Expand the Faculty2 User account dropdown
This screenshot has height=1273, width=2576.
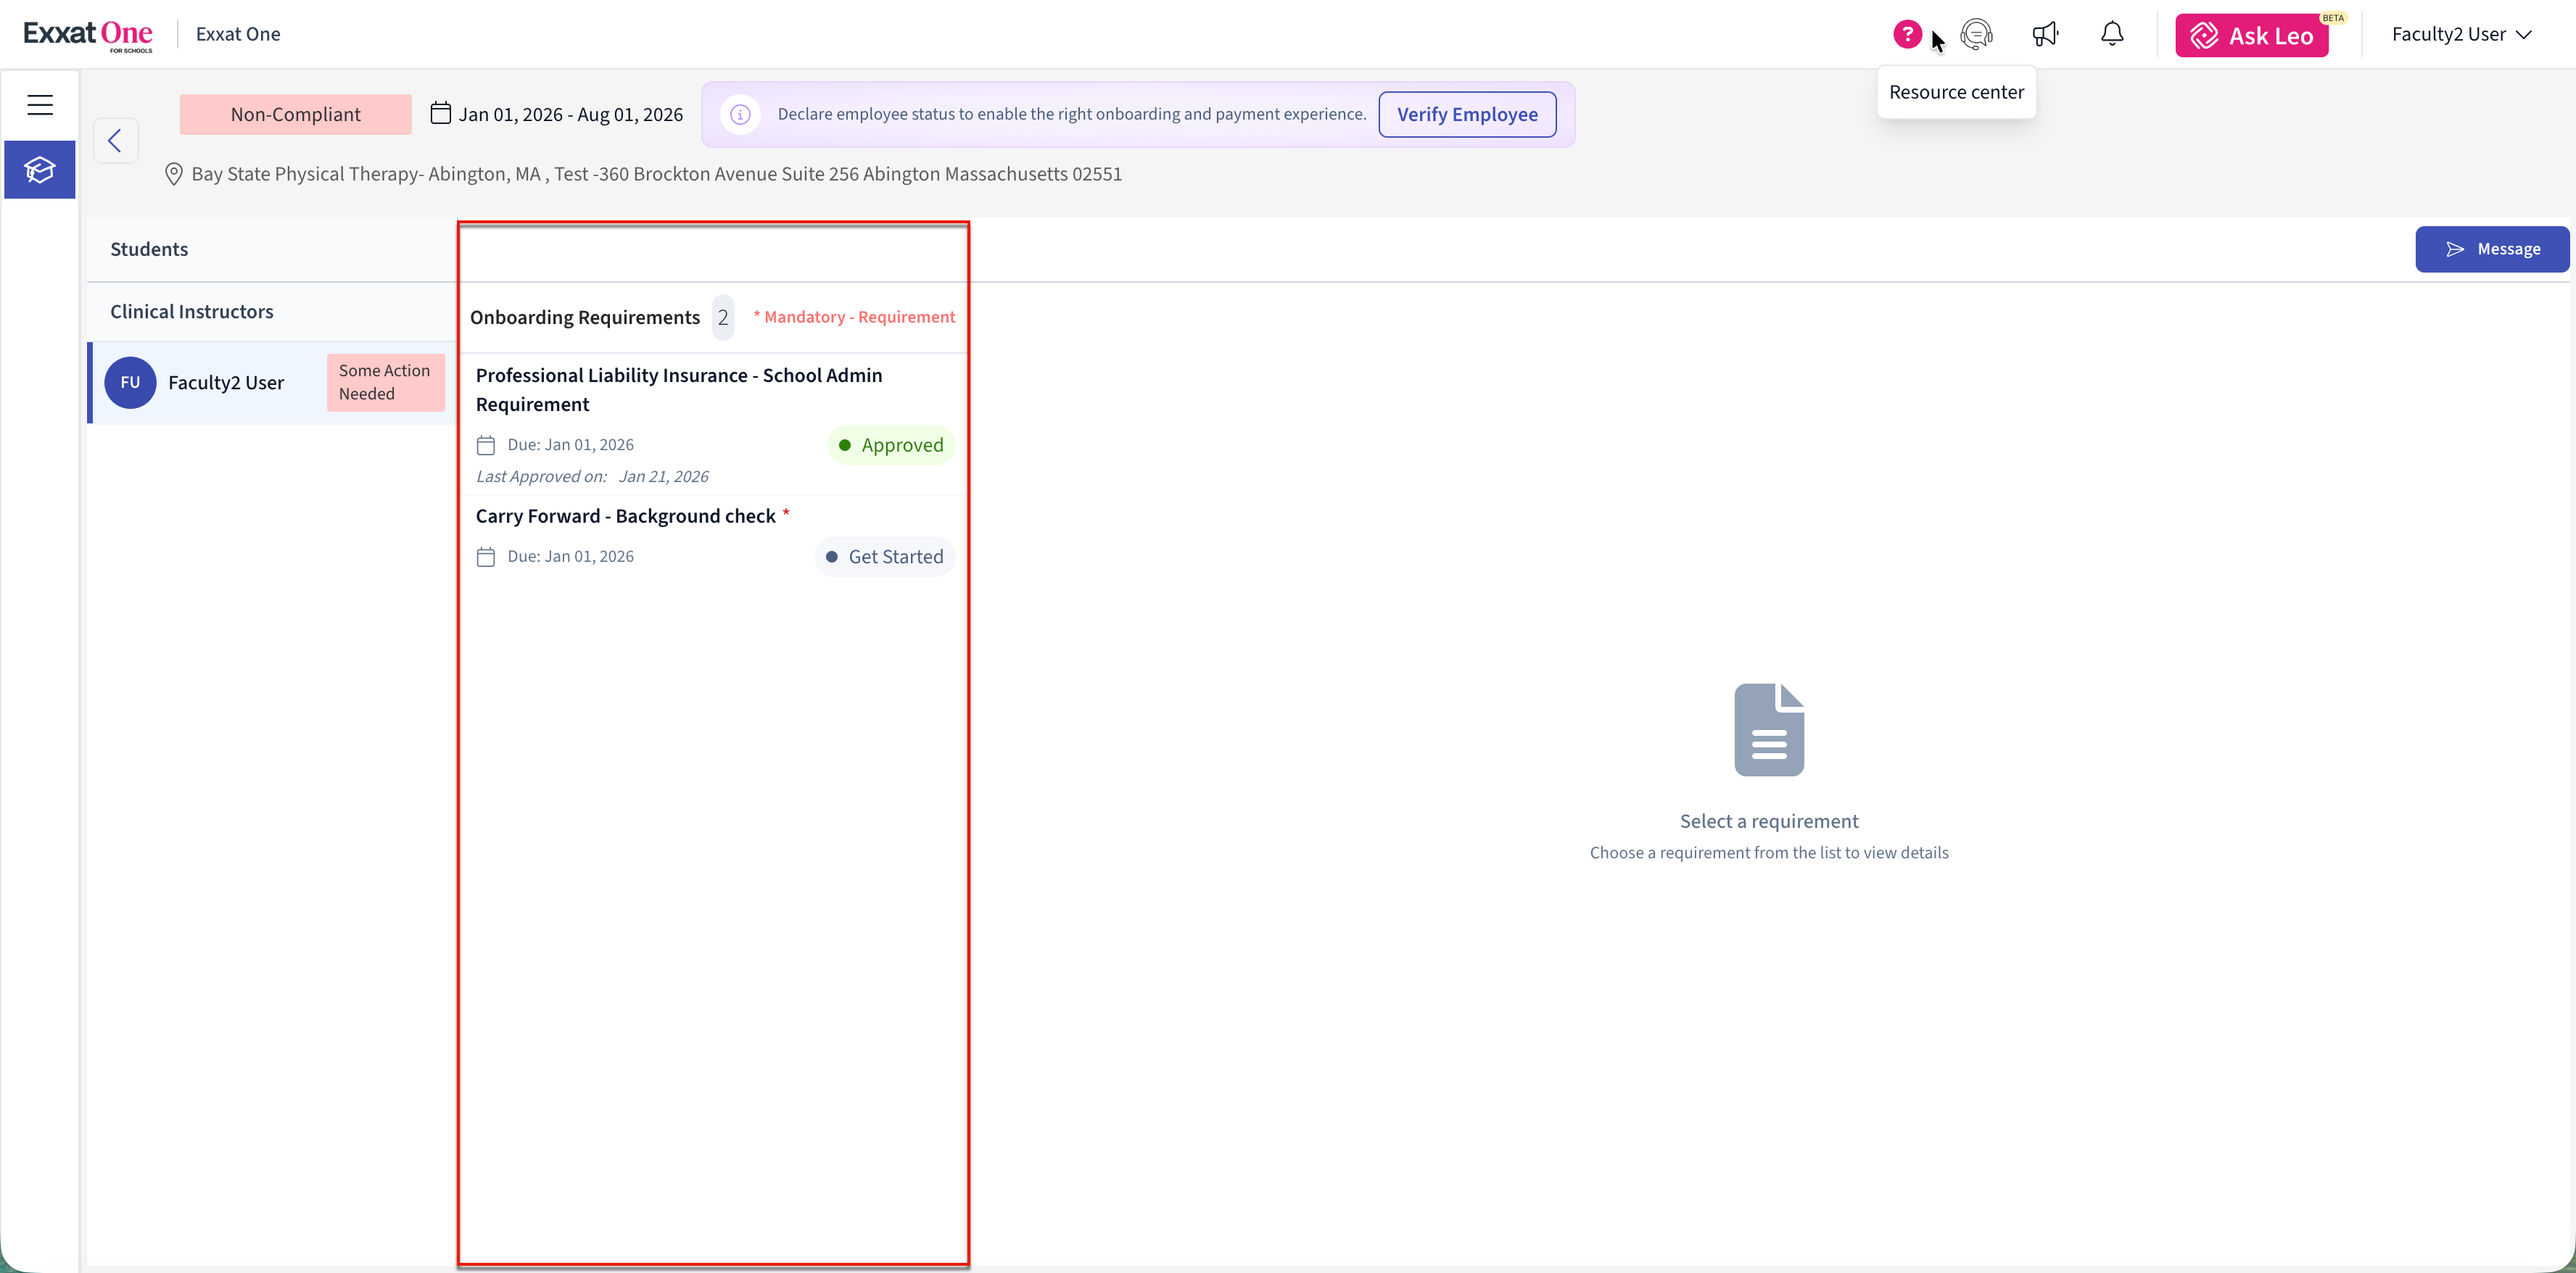pyautogui.click(x=2461, y=34)
